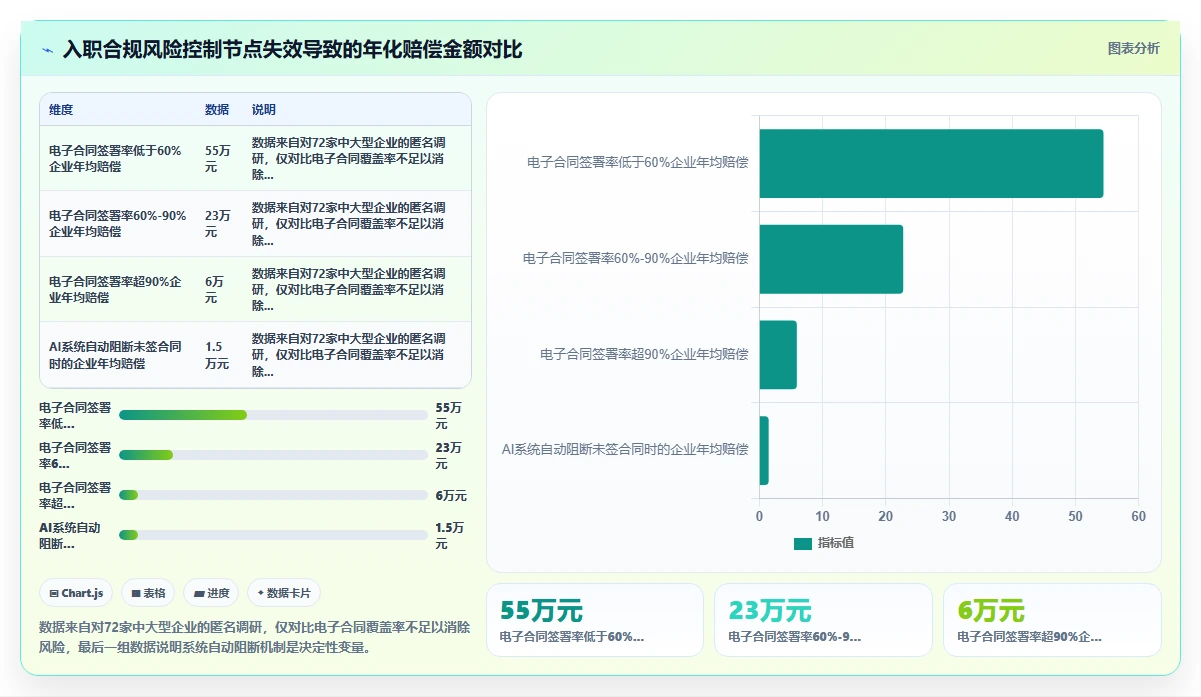Click the x-axis tick label 30
This screenshot has height=697, width=1201.
(x=949, y=517)
